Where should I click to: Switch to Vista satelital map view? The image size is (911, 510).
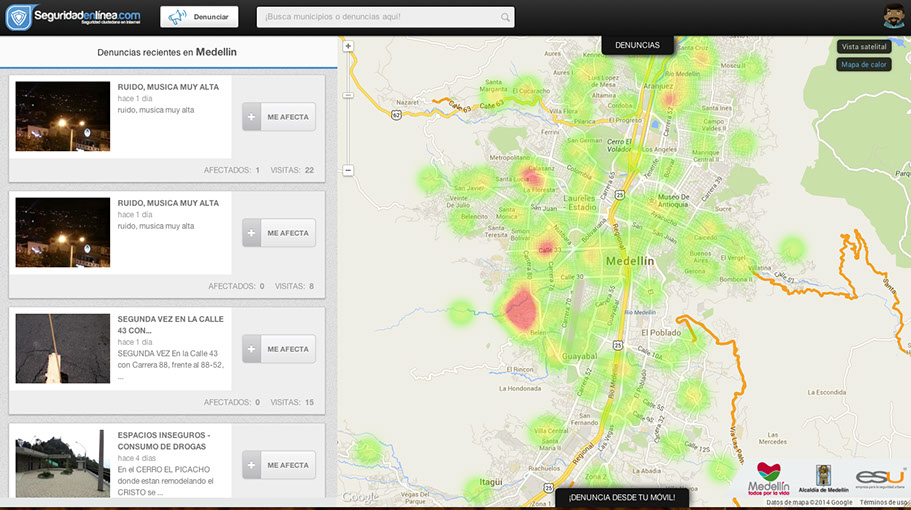coord(864,47)
